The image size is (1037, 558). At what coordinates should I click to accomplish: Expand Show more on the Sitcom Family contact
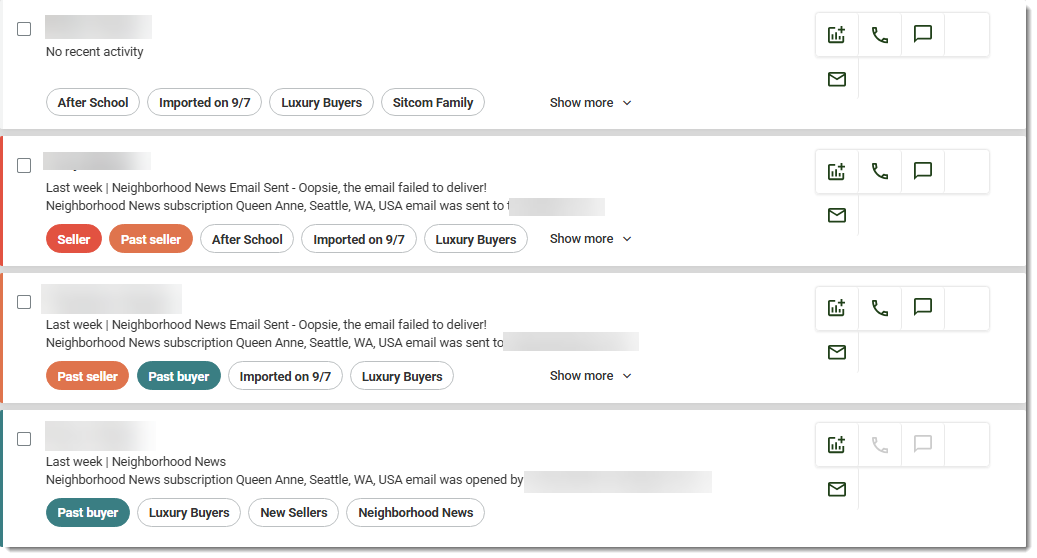pyautogui.click(x=591, y=102)
